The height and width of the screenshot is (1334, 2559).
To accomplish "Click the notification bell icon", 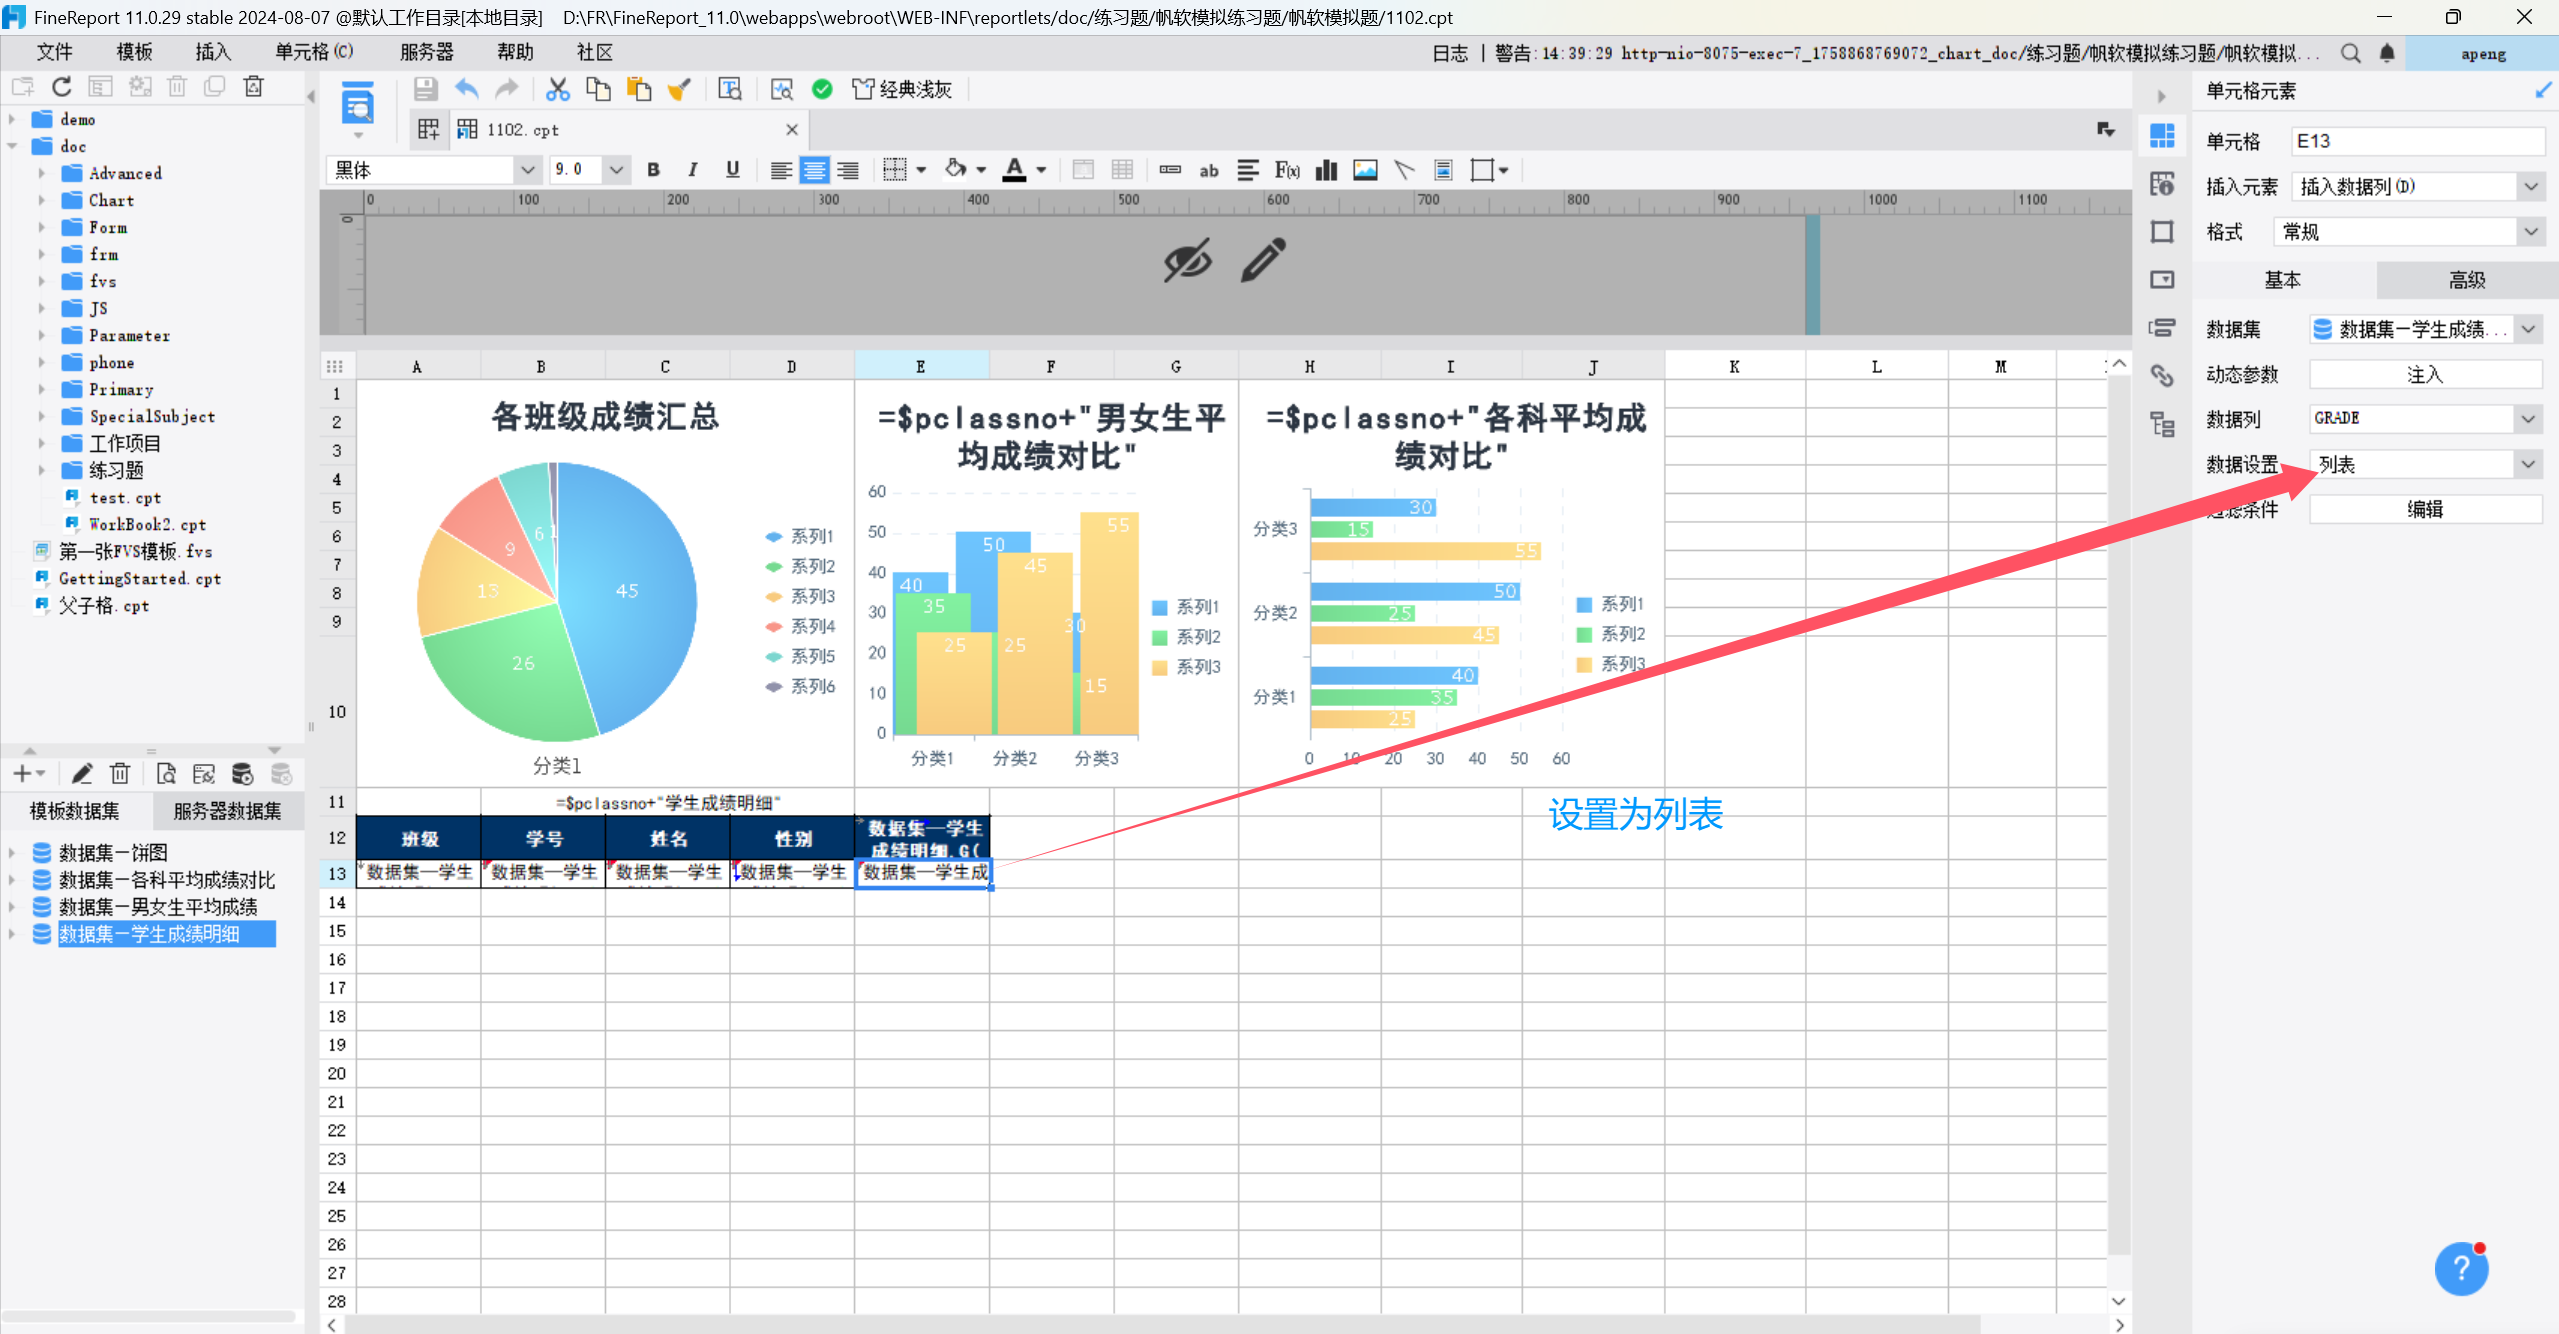I will [2387, 53].
